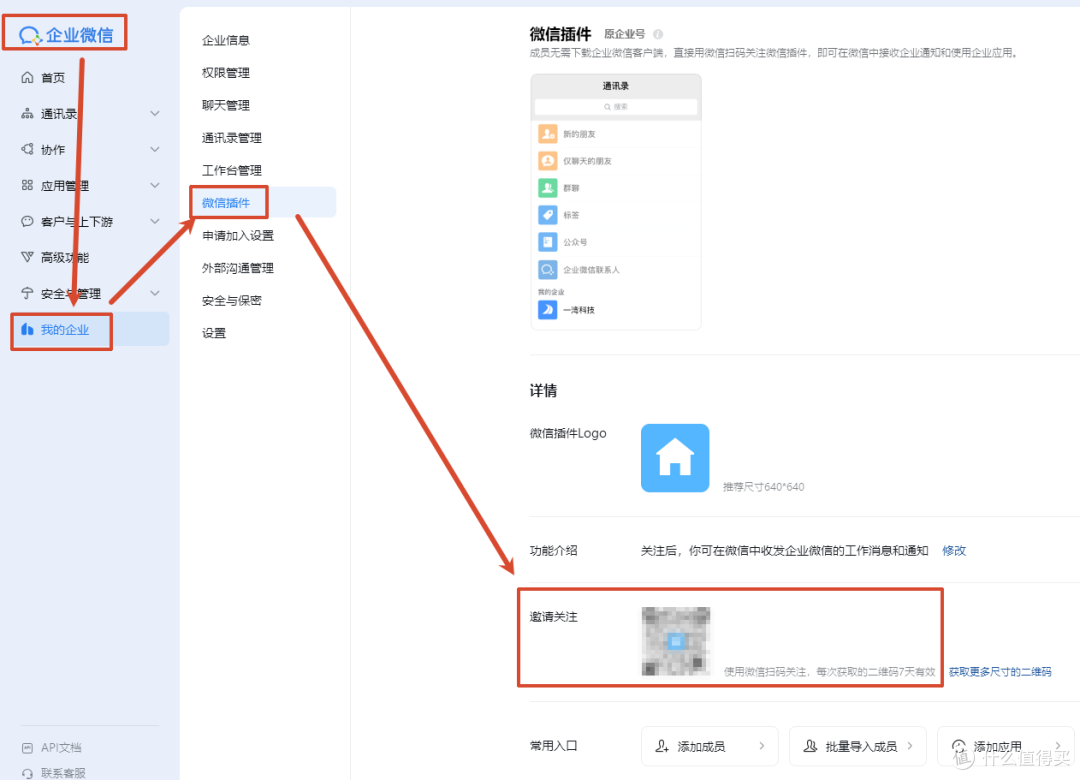Select 我的企业 in the sidebar

coord(90,329)
